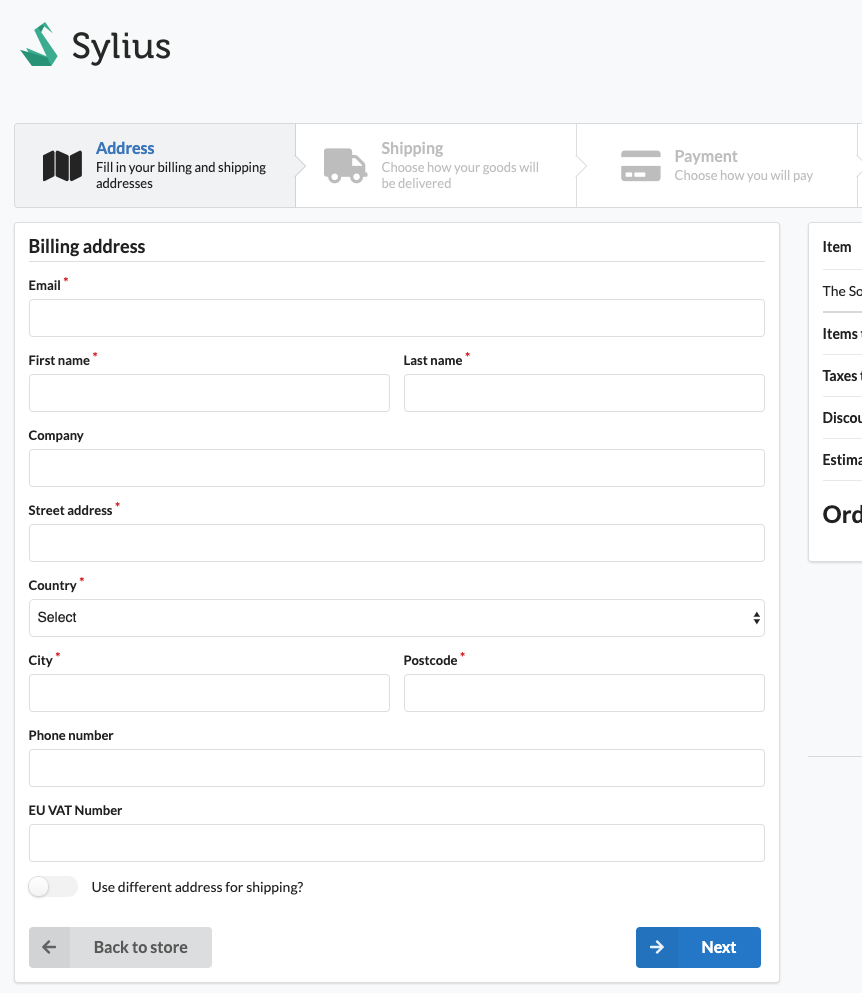
Task: Open the Country select dropdown
Action: 396,618
